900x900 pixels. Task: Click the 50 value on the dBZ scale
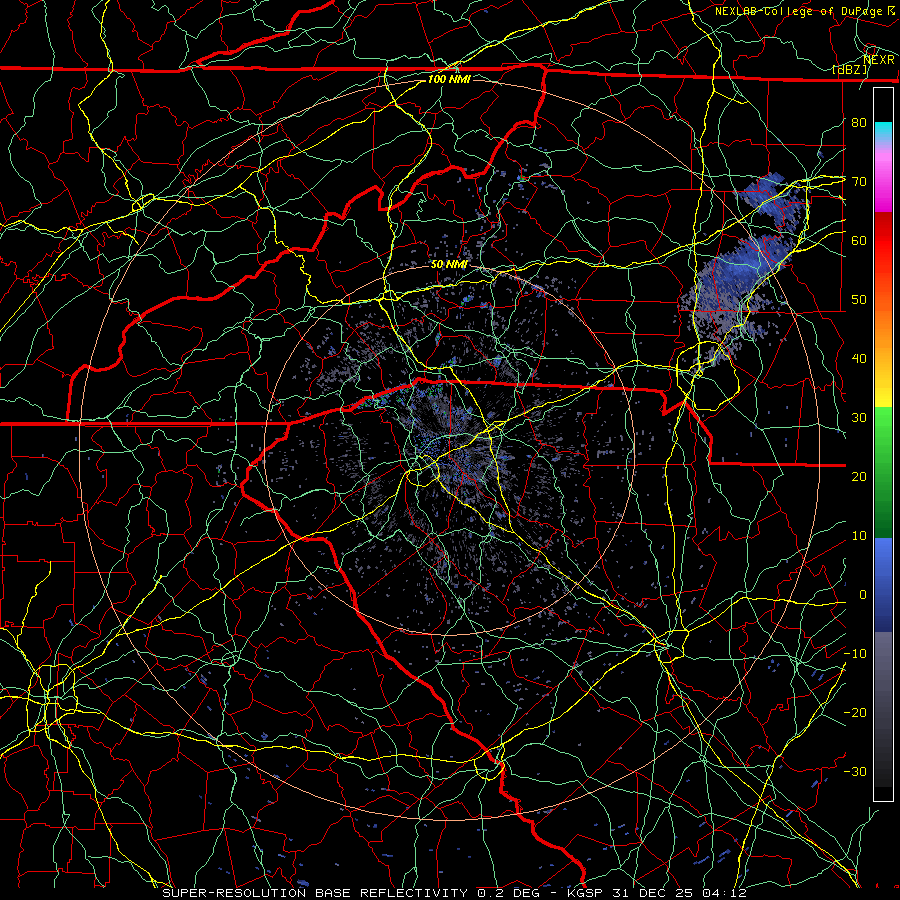pos(859,300)
